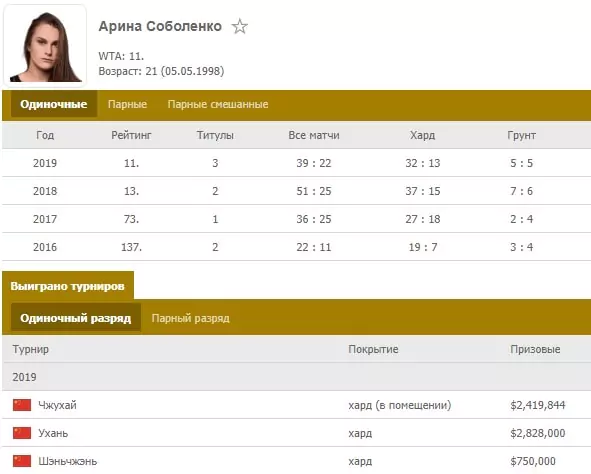Screen dimensions: 591x474
Task: Click the Грунт column header
Action: pos(522,135)
